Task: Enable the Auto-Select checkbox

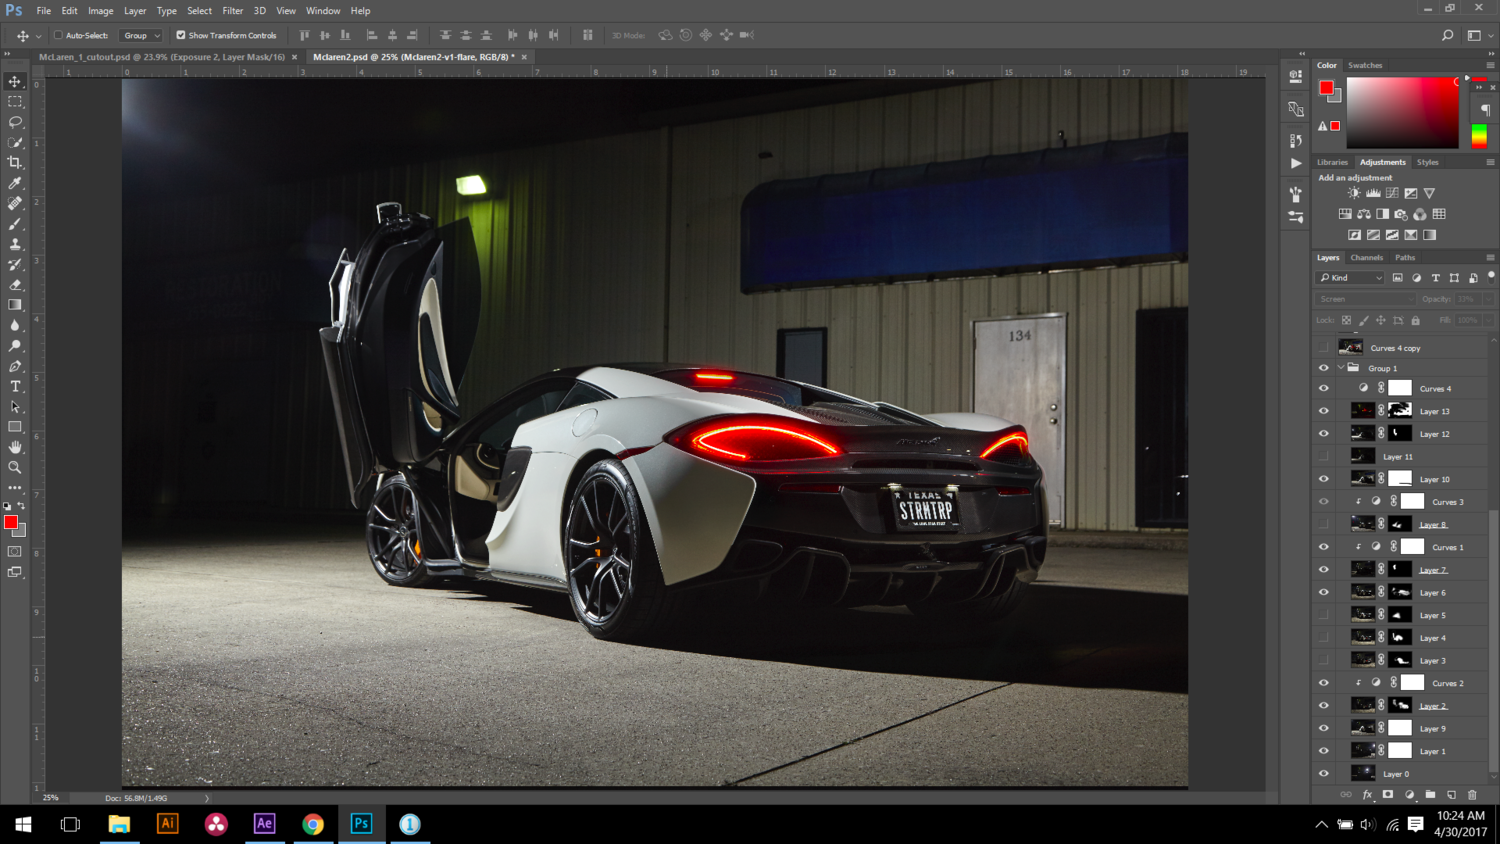Action: 58,35
